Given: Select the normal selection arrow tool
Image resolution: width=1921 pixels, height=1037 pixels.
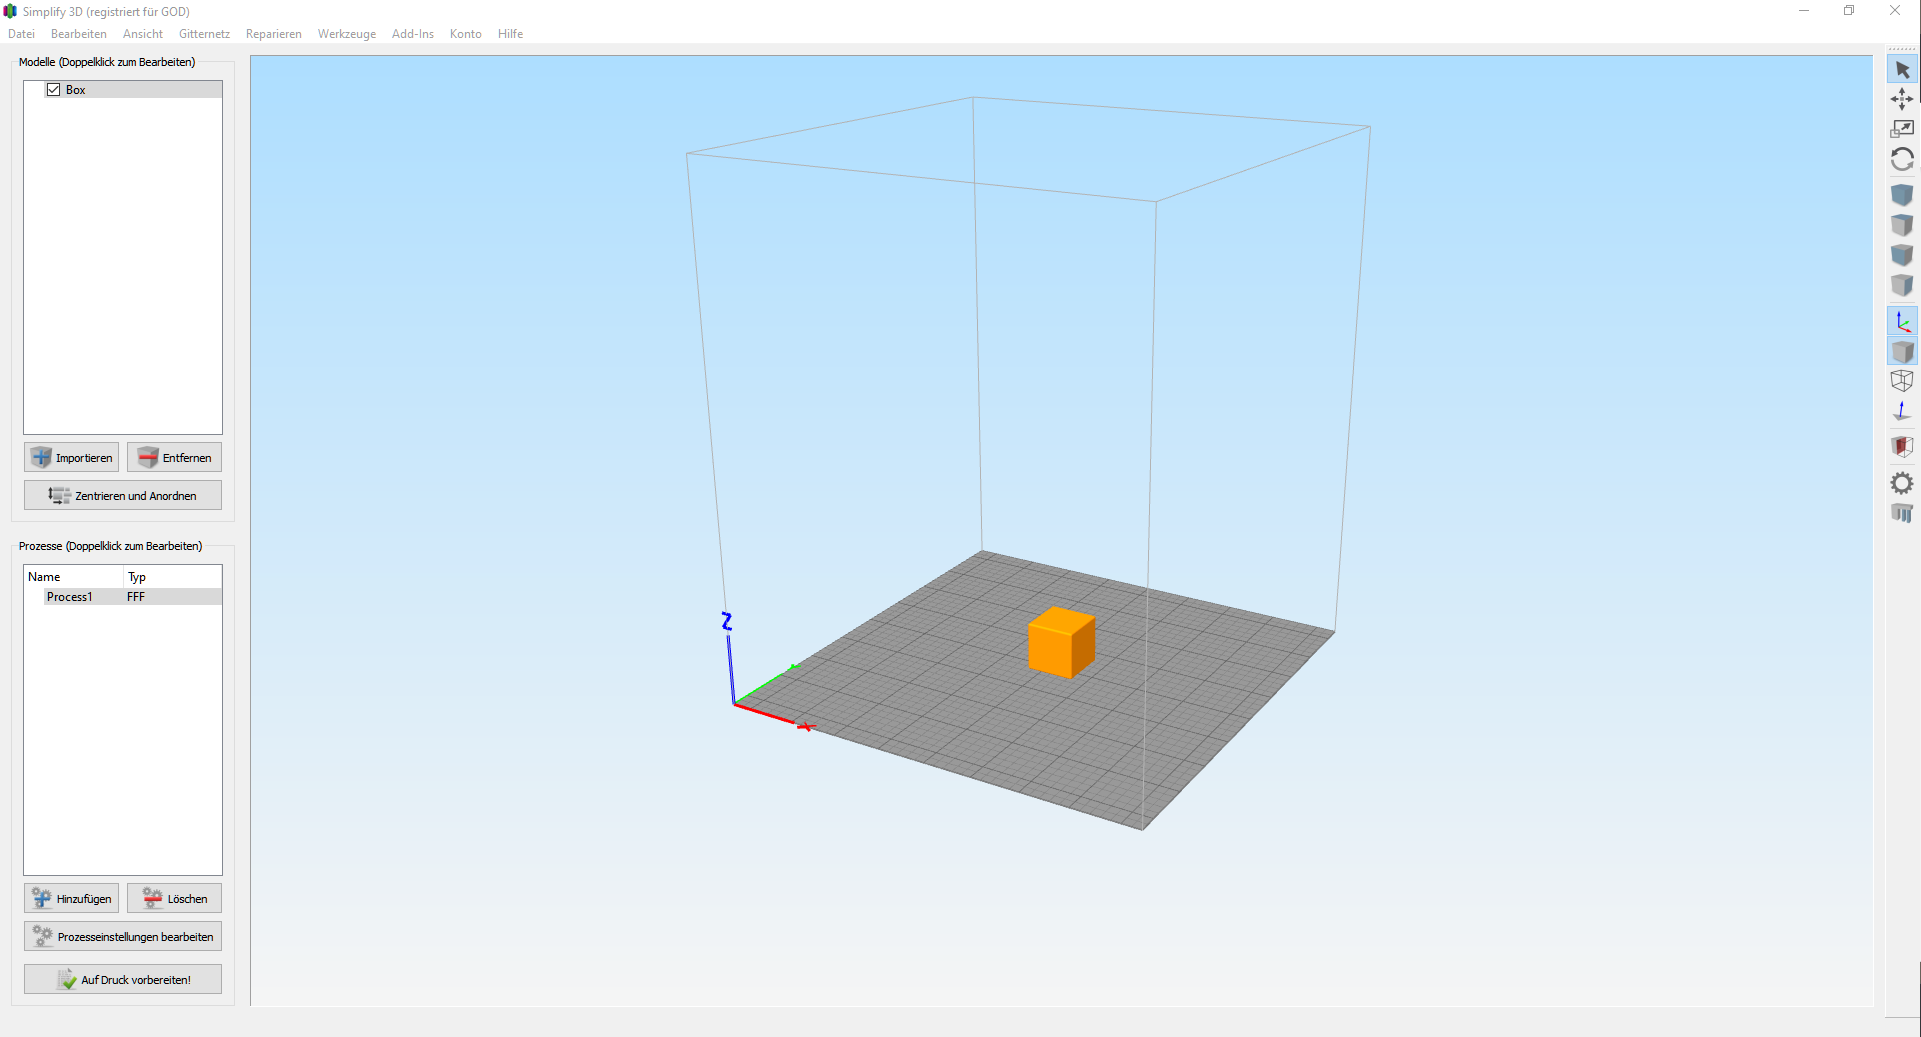Looking at the screenshot, I should point(1902,70).
